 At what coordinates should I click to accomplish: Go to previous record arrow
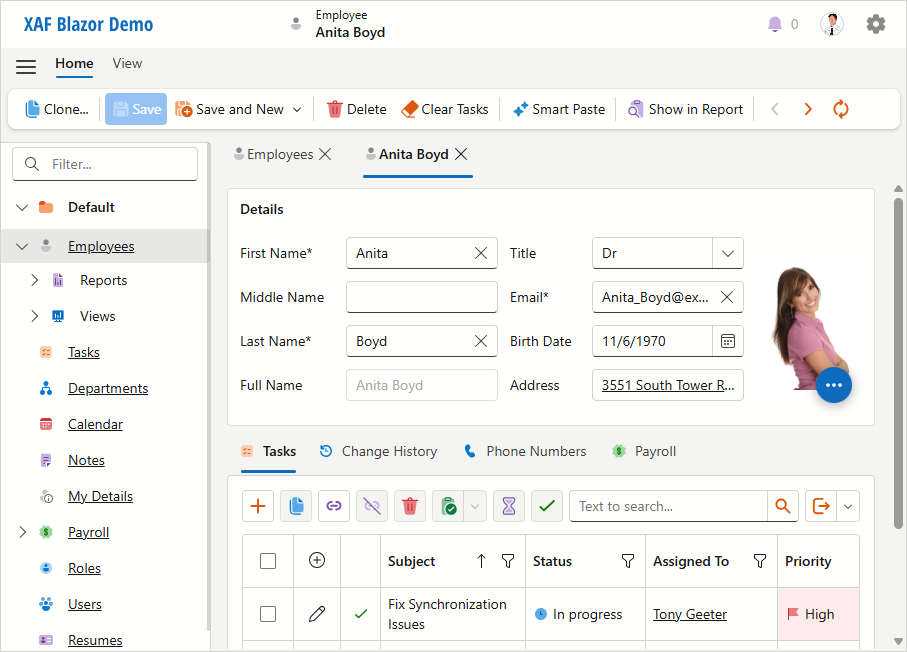[775, 109]
